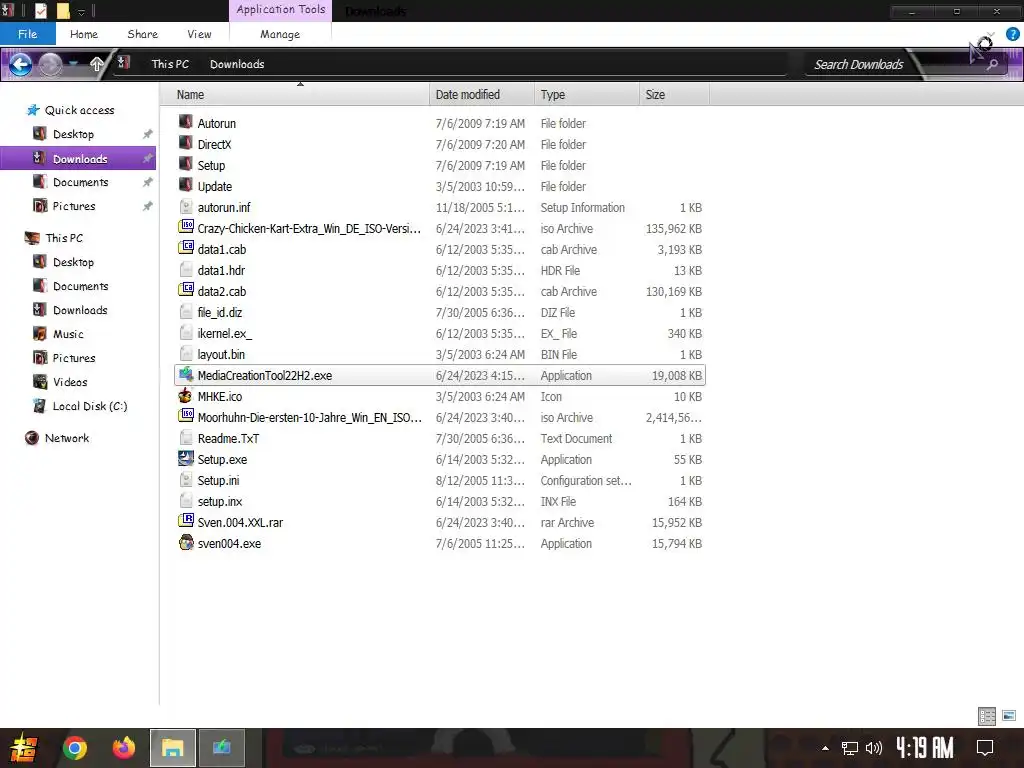
Task: Open the notification center icon
Action: click(x=985, y=748)
